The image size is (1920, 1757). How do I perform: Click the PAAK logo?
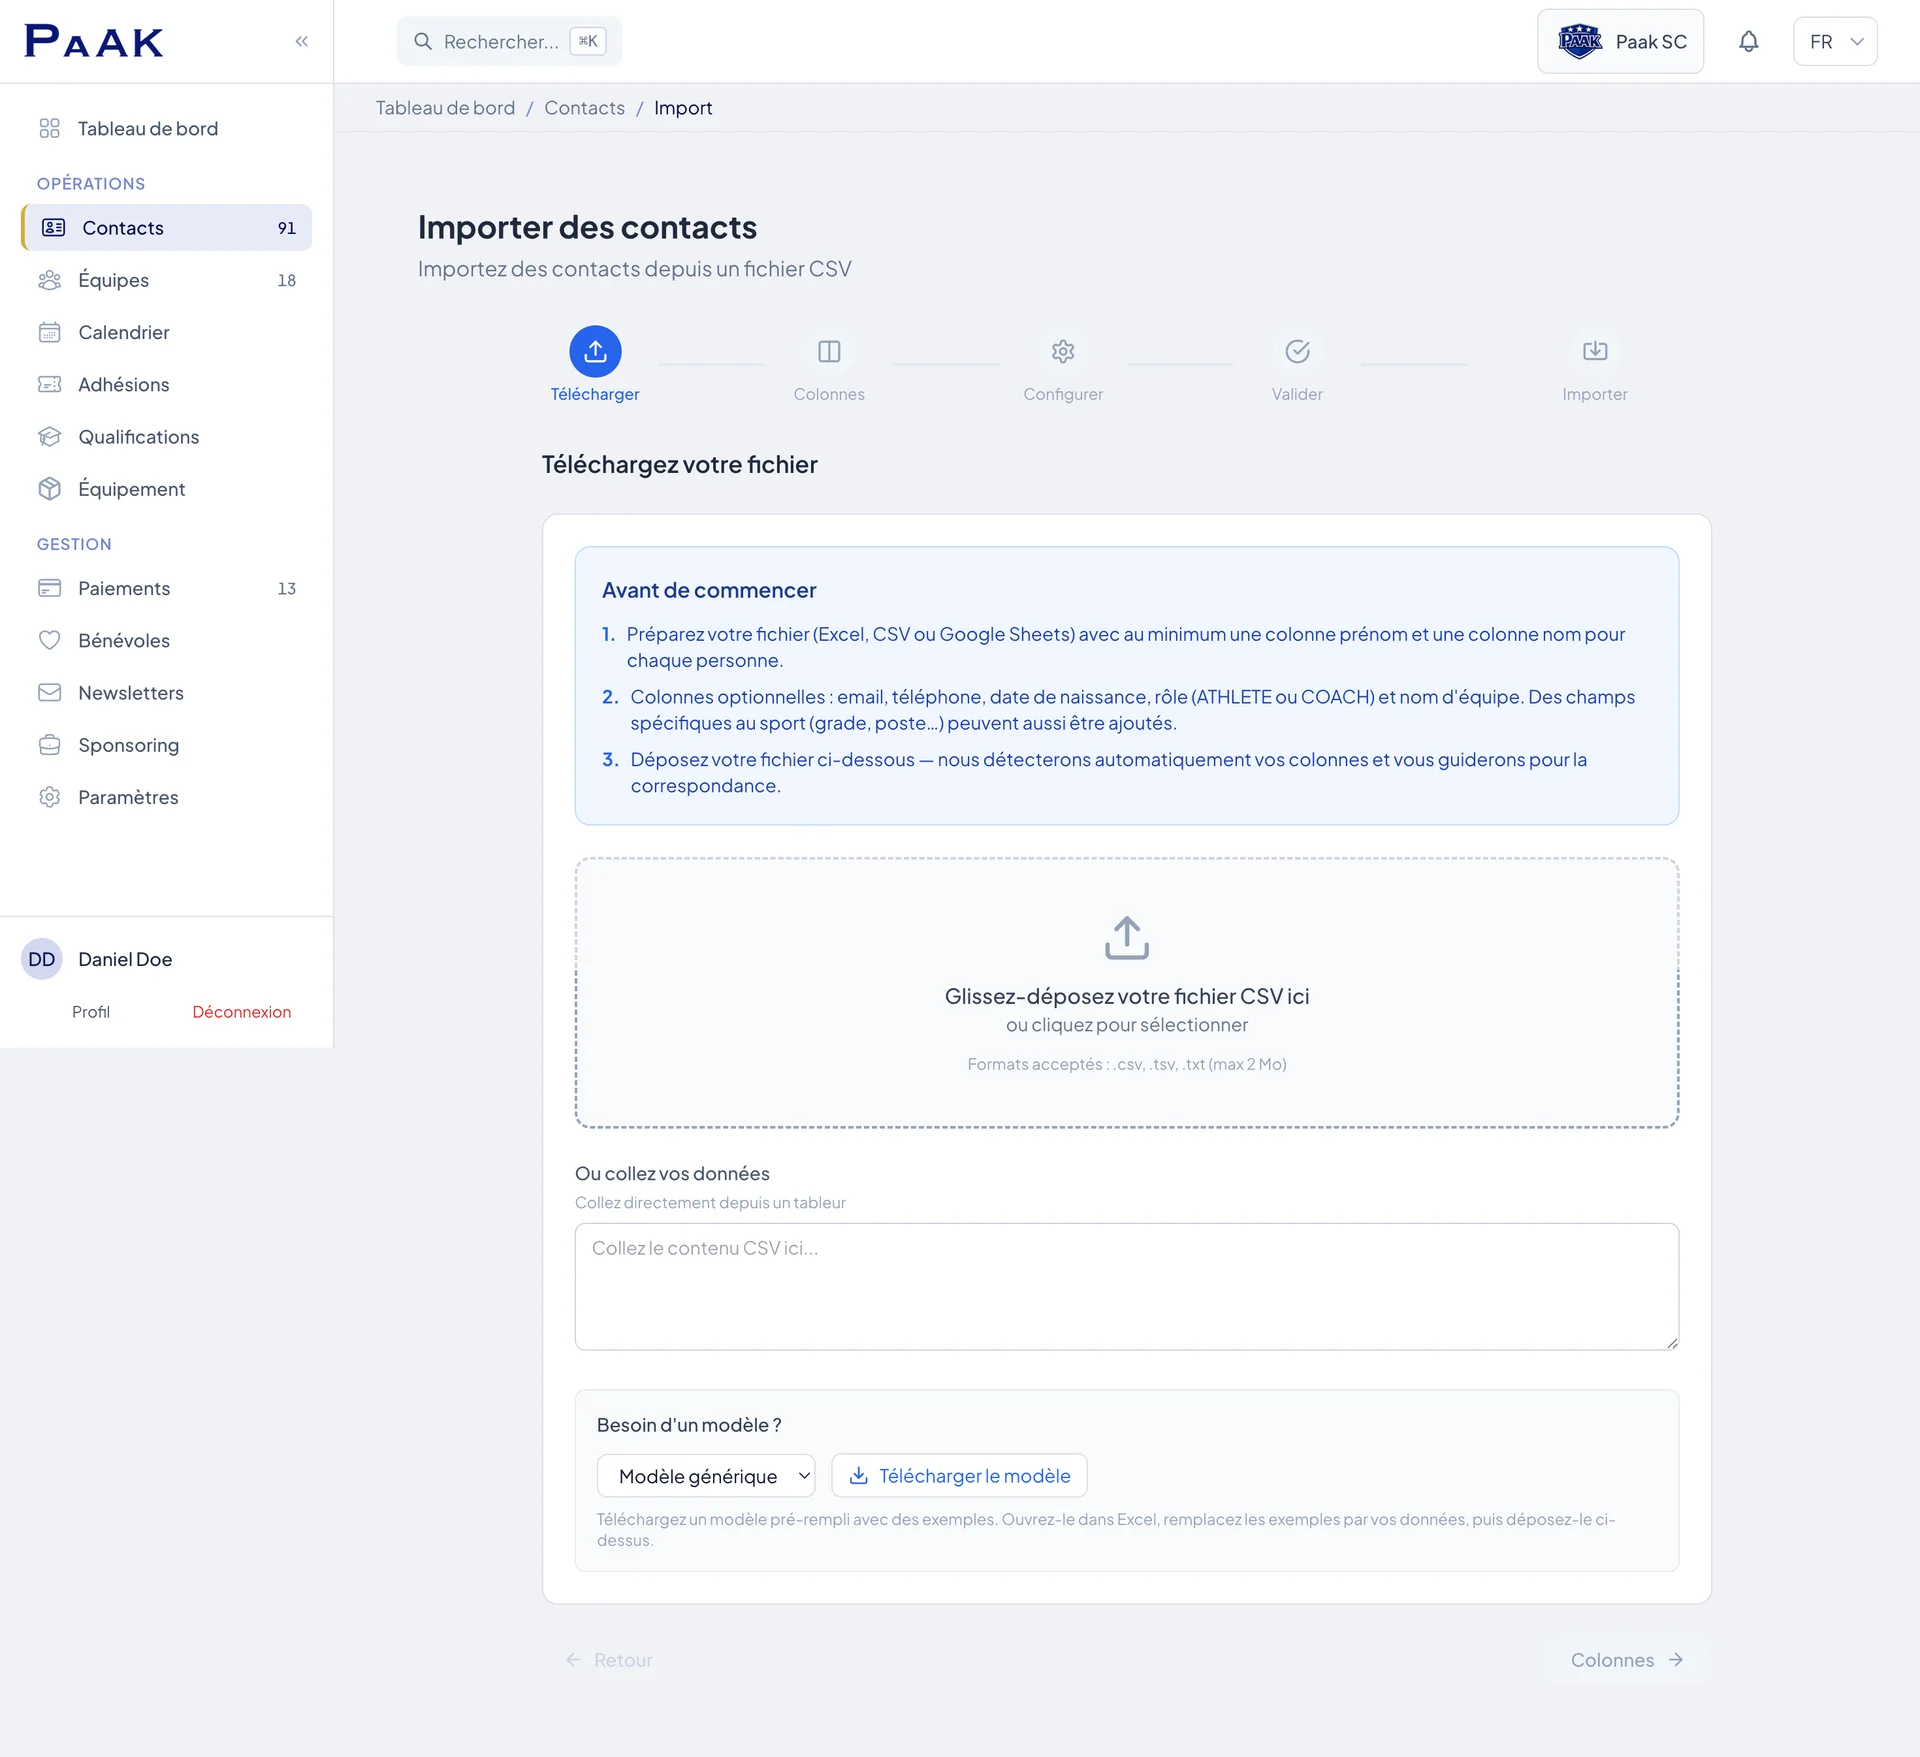pos(94,41)
